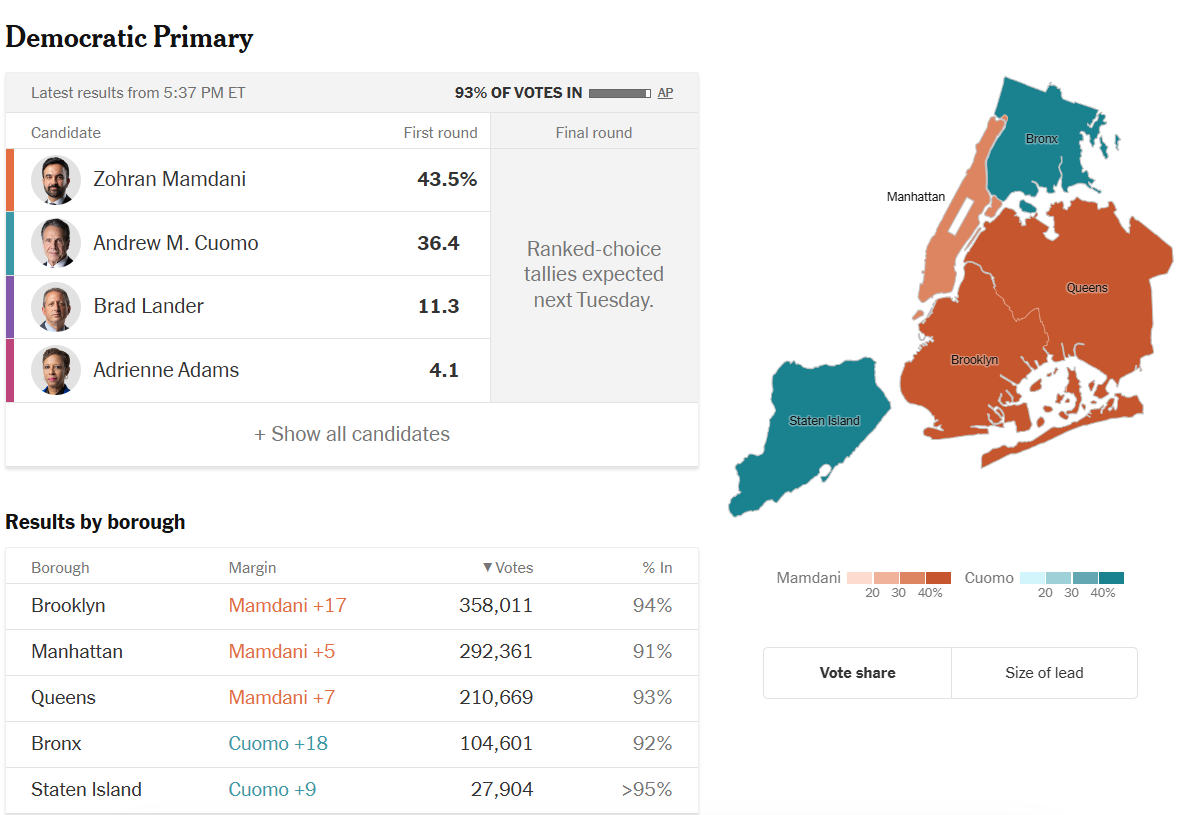1187x815 pixels.
Task: Click the 36.4 first round value
Action: [438, 243]
